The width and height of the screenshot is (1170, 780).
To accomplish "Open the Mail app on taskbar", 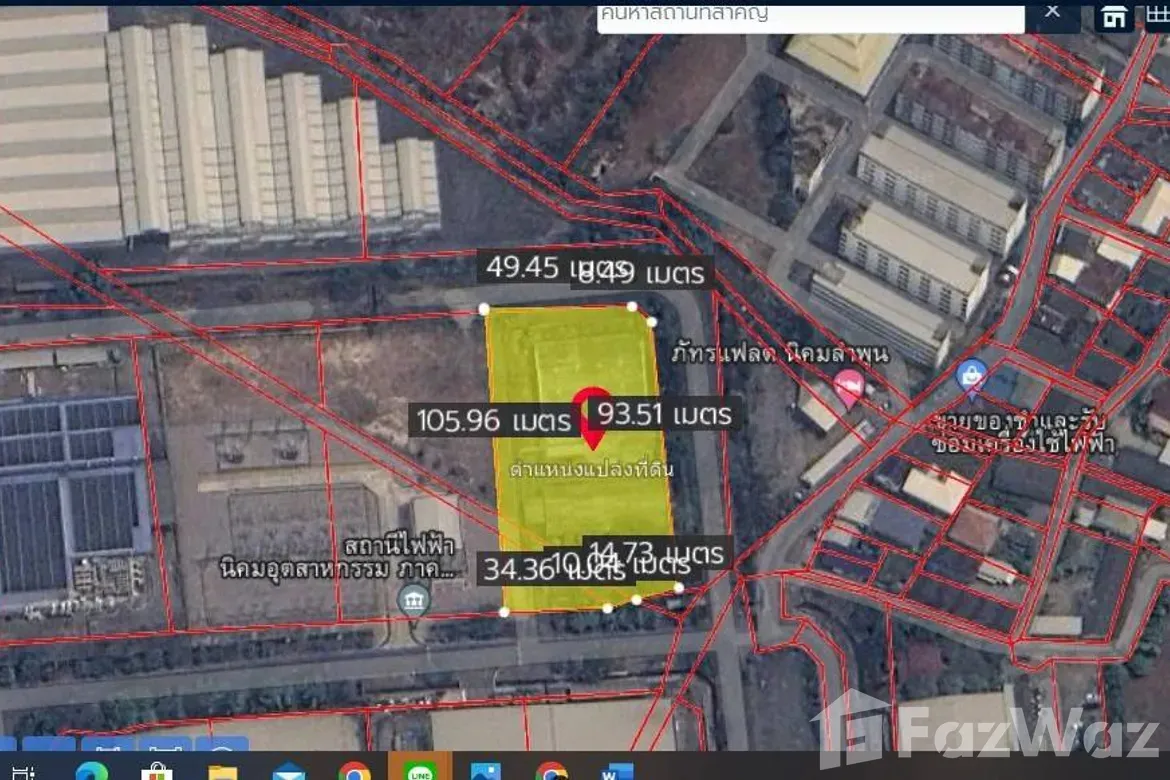I will pyautogui.click(x=289, y=772).
